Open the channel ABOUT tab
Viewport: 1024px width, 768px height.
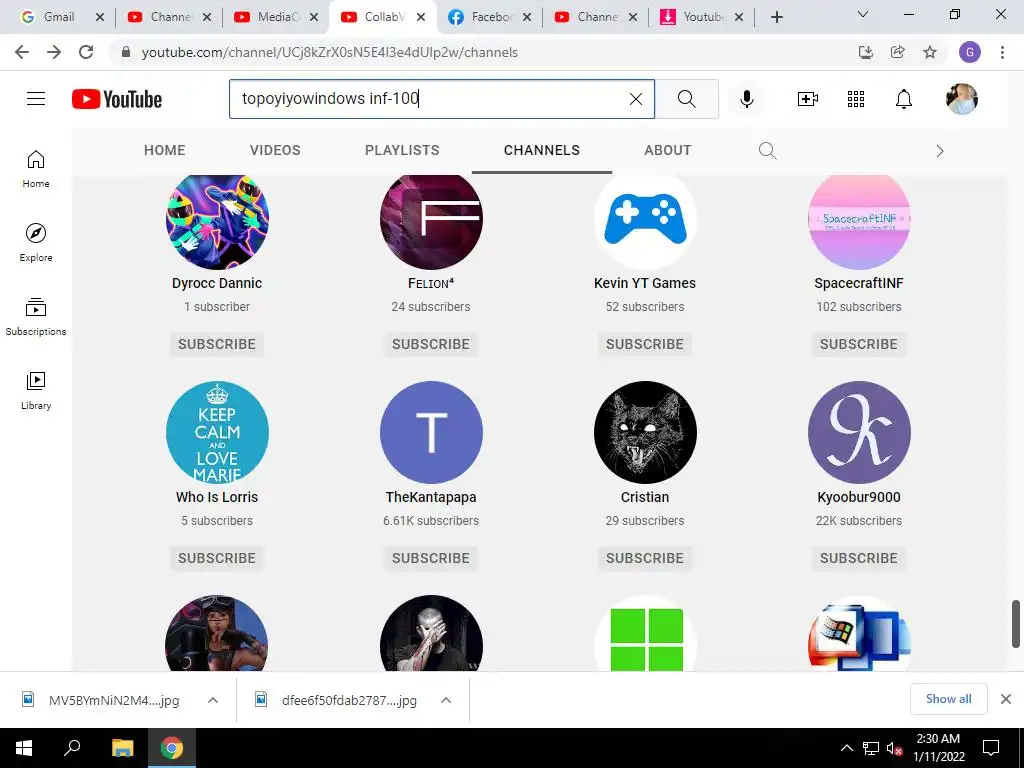[x=667, y=150]
